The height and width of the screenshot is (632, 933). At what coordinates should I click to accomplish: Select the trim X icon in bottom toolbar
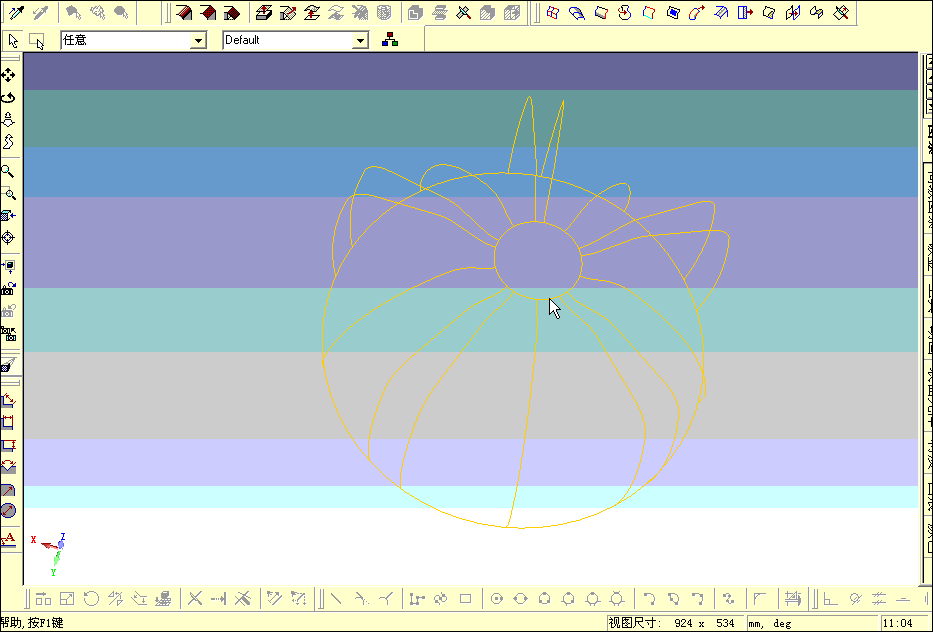(195, 599)
